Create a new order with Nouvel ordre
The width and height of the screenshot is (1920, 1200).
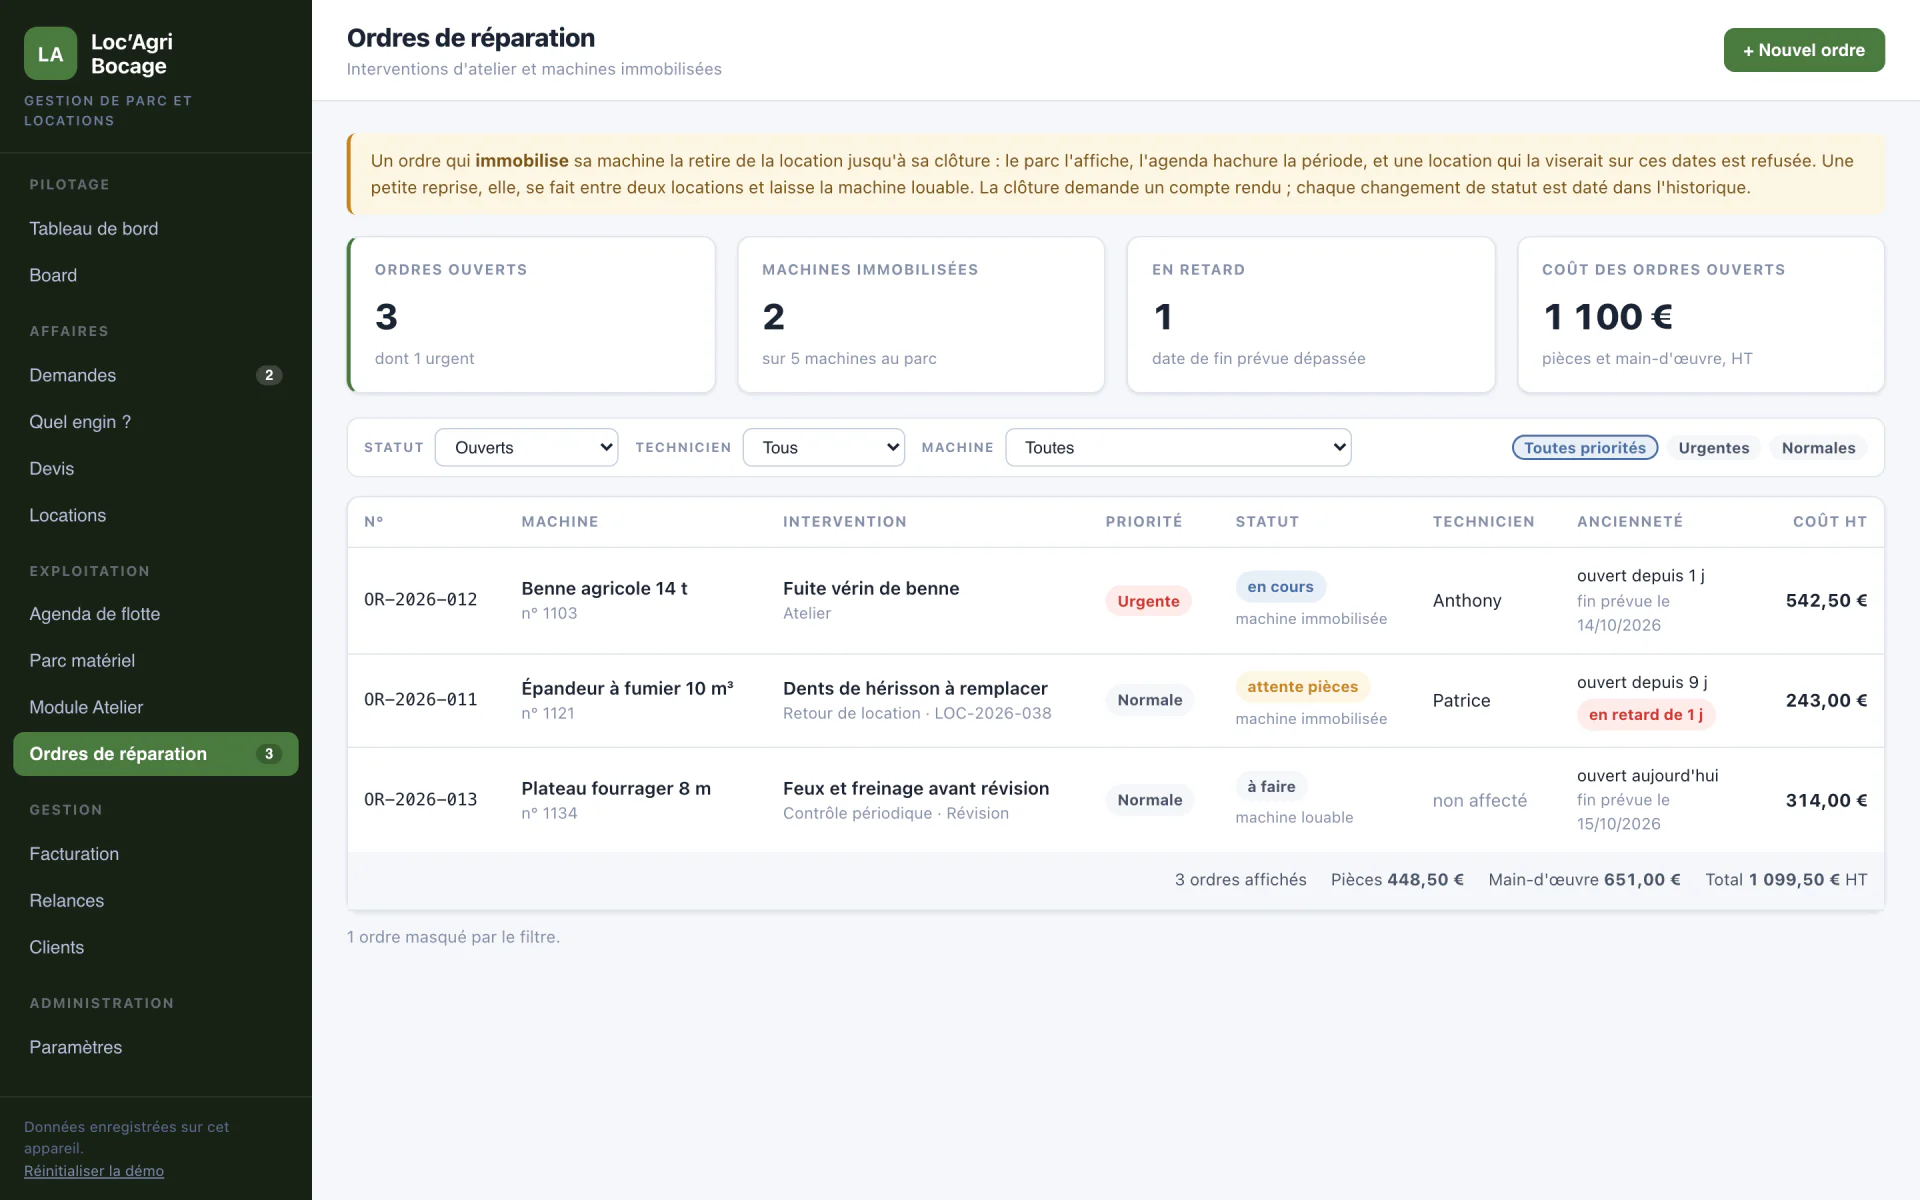[x=1803, y=50]
